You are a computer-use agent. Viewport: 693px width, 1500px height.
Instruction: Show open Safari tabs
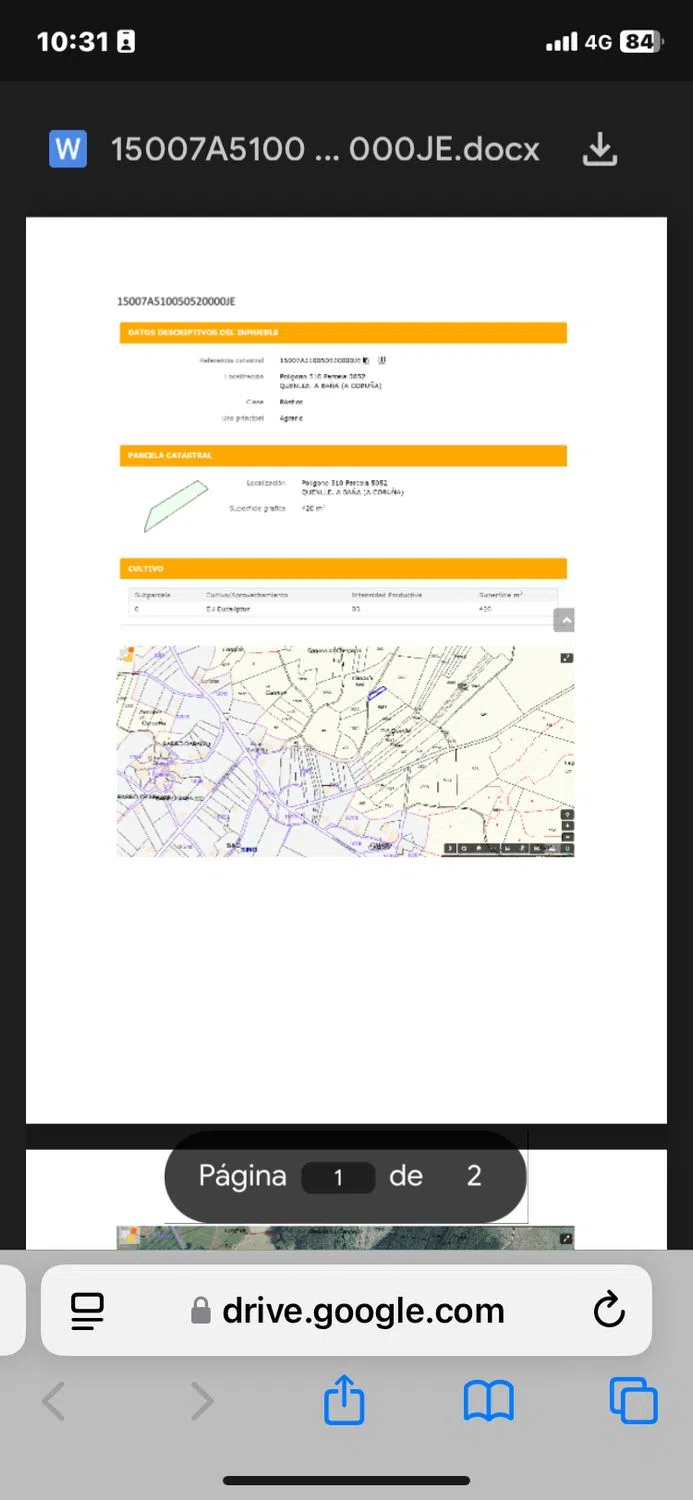pos(633,1400)
